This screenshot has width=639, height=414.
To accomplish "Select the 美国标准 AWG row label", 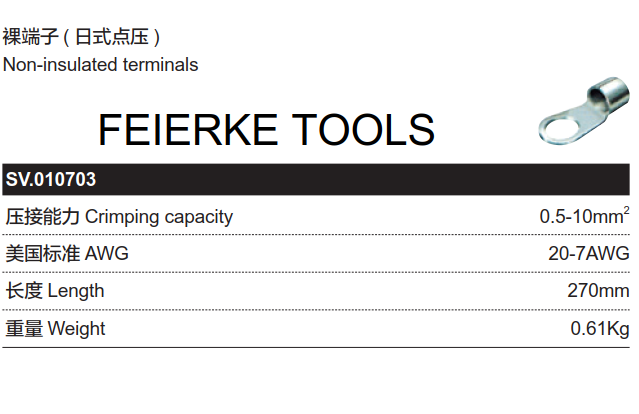I will 67,253.
